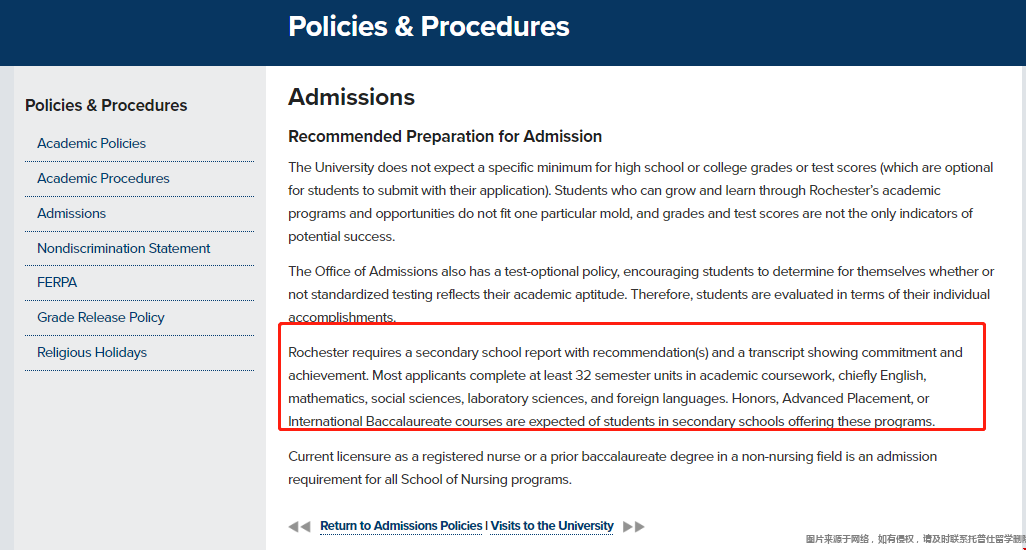Click the Admissions page heading

(x=351, y=97)
